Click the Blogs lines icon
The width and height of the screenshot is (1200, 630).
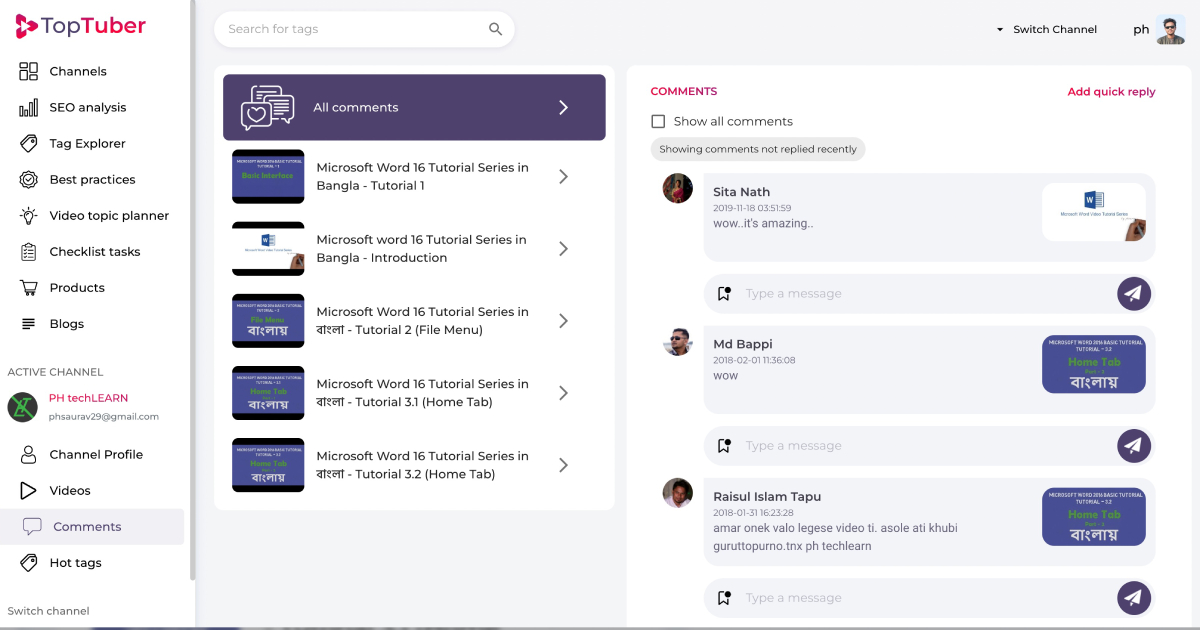pyautogui.click(x=29, y=323)
